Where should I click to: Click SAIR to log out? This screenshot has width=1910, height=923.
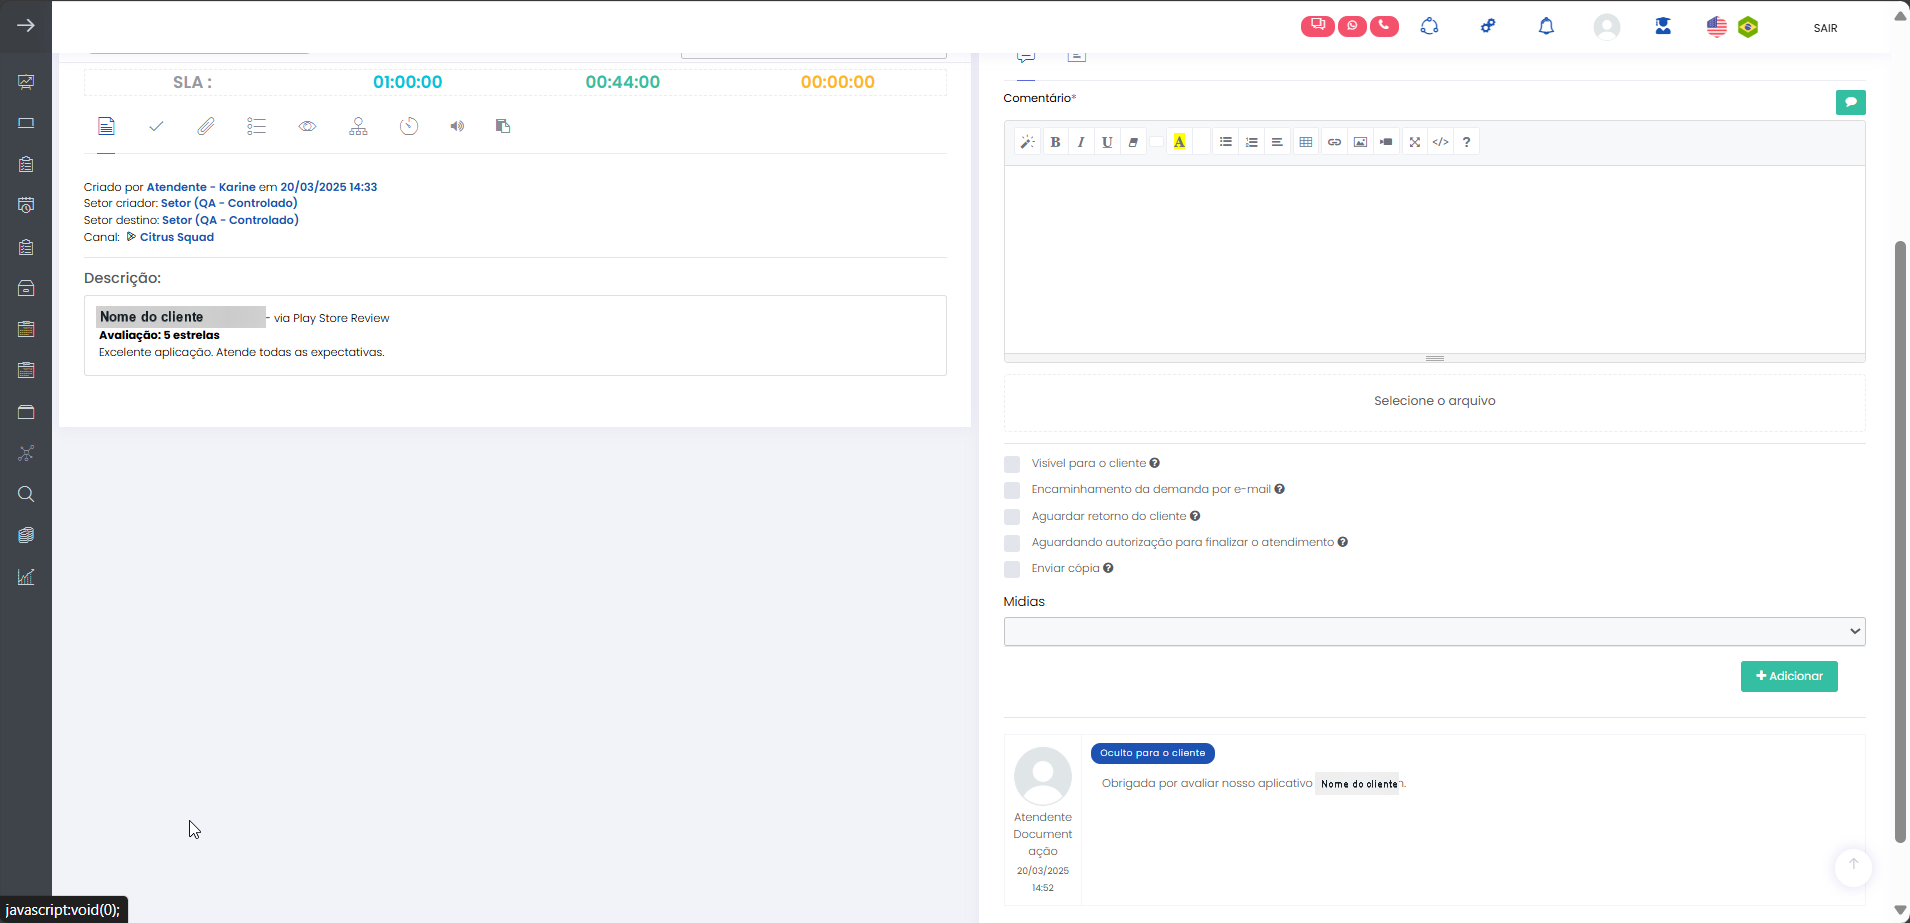click(1825, 28)
